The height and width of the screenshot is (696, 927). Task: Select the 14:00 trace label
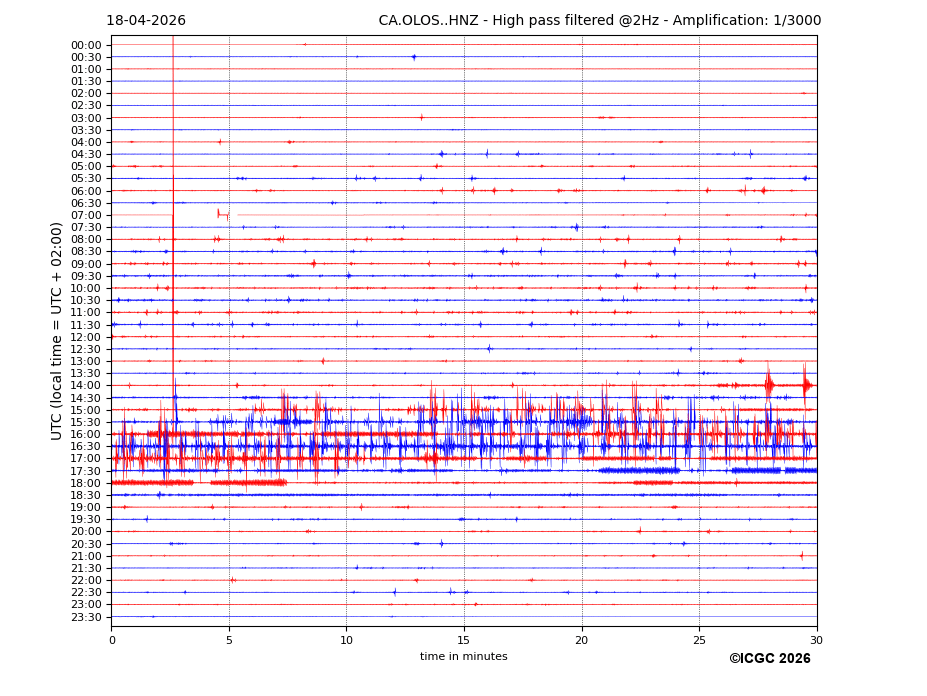pyautogui.click(x=86, y=386)
